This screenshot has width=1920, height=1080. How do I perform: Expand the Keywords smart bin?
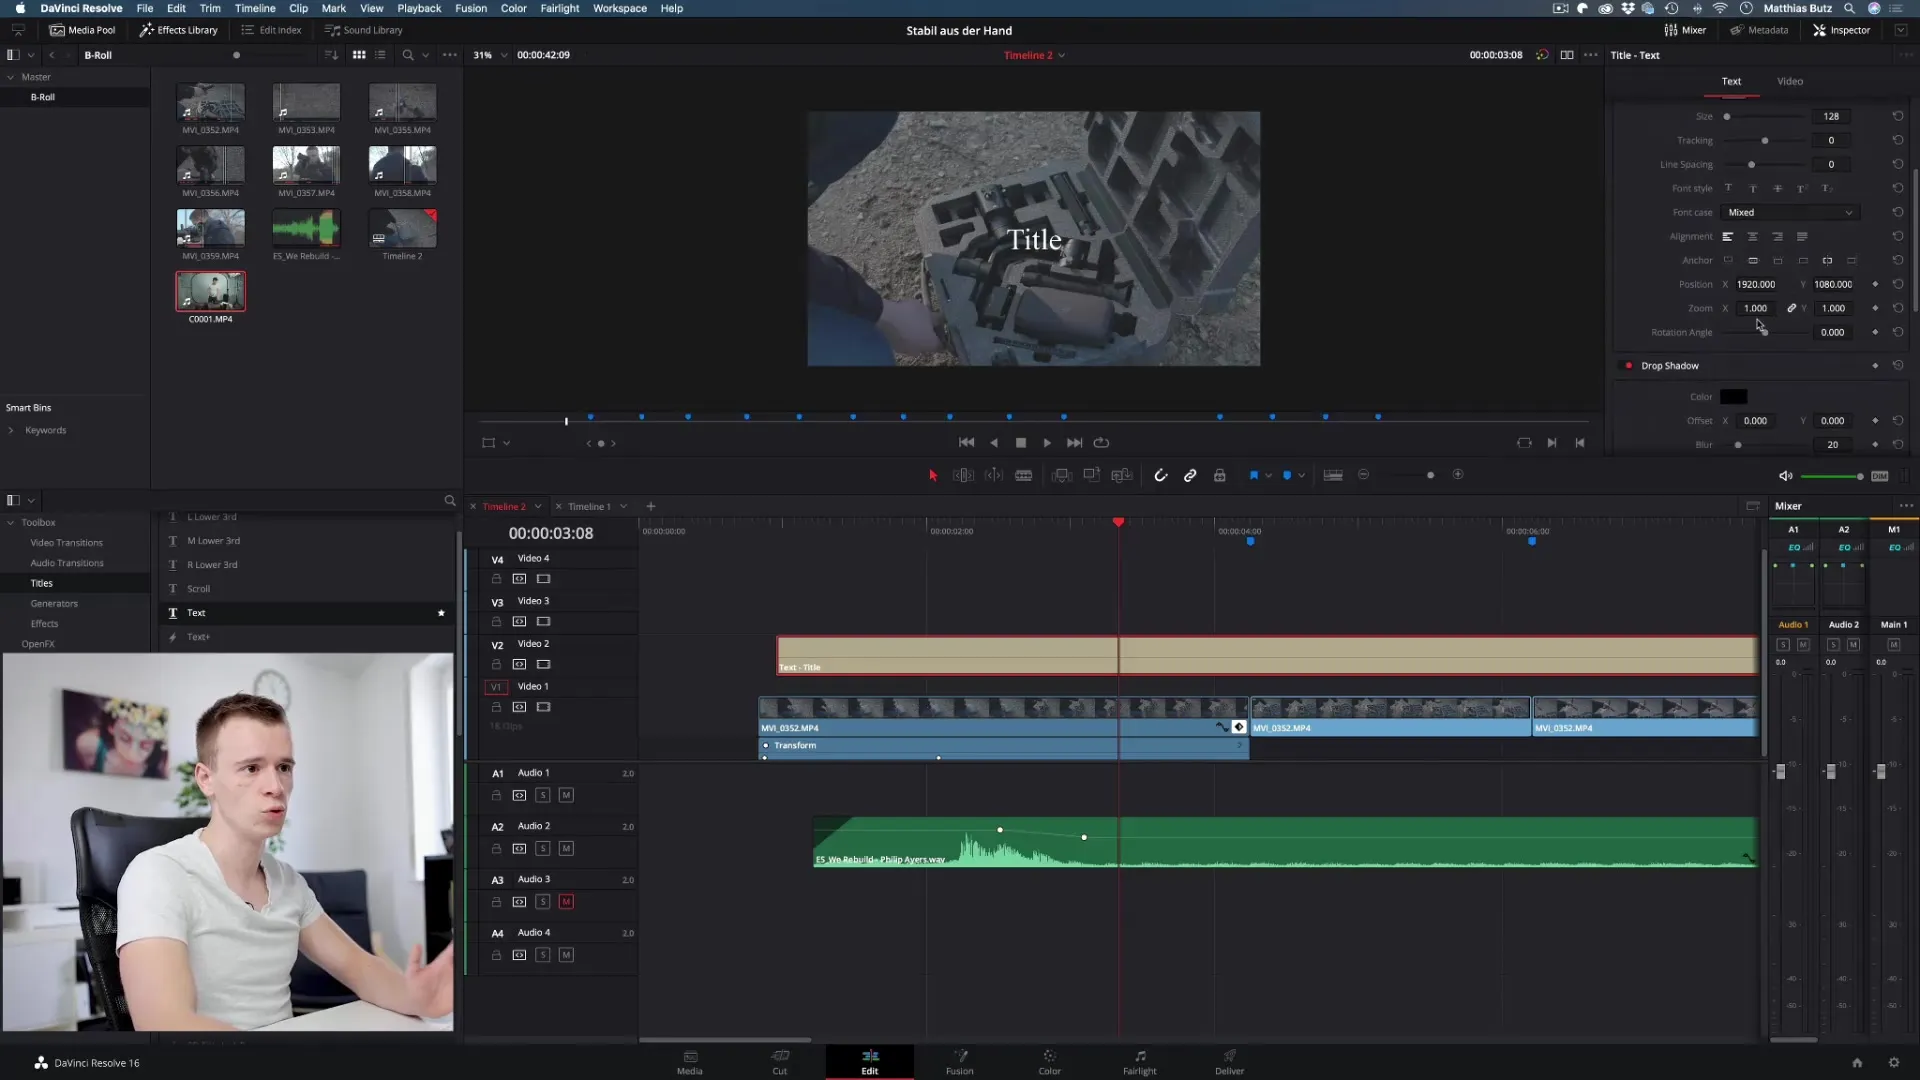click(11, 430)
